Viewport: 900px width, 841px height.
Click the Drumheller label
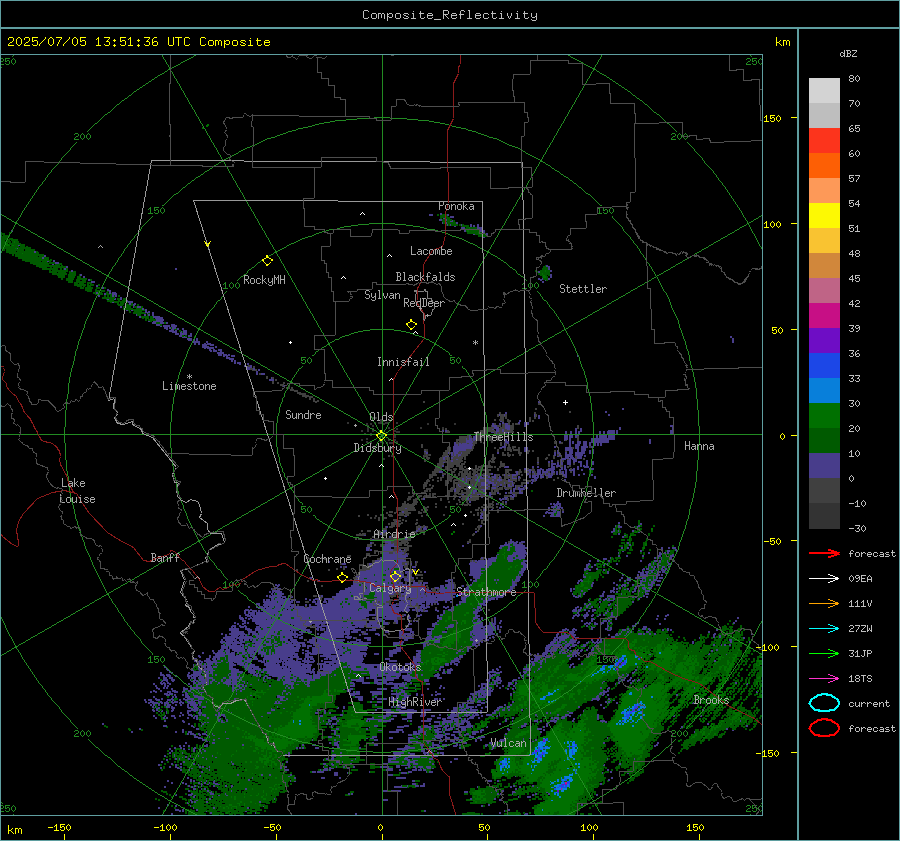tap(586, 493)
